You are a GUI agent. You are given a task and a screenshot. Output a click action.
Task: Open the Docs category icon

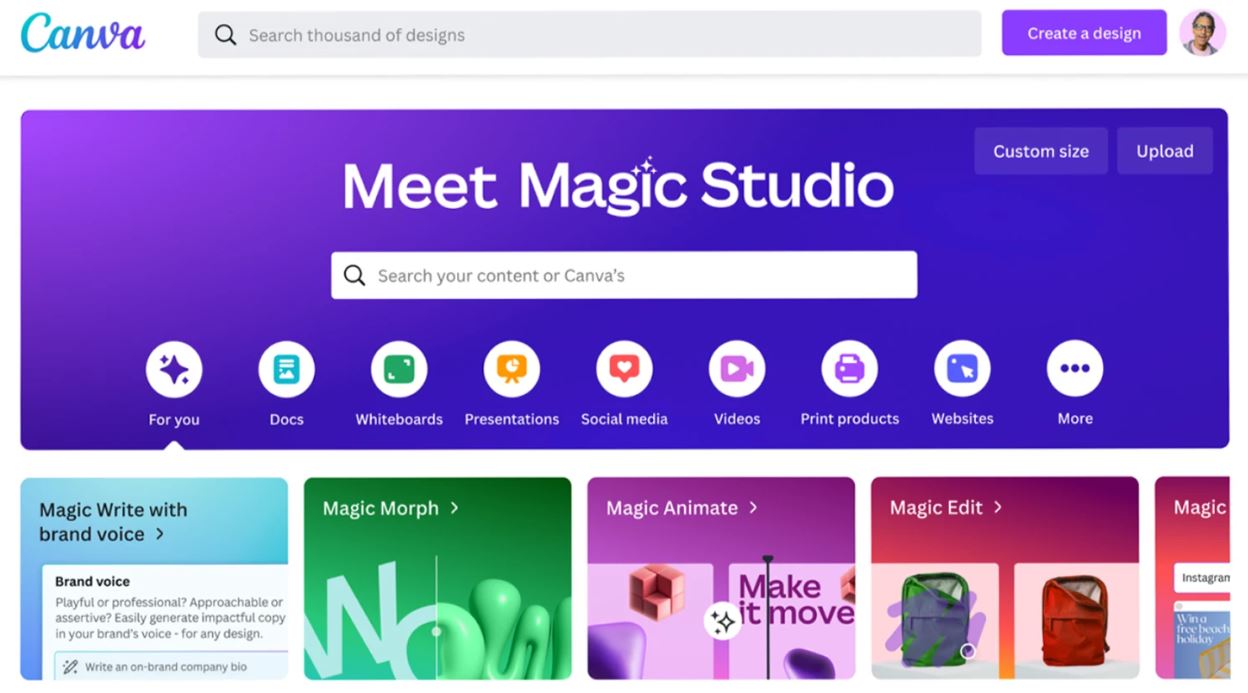[286, 369]
